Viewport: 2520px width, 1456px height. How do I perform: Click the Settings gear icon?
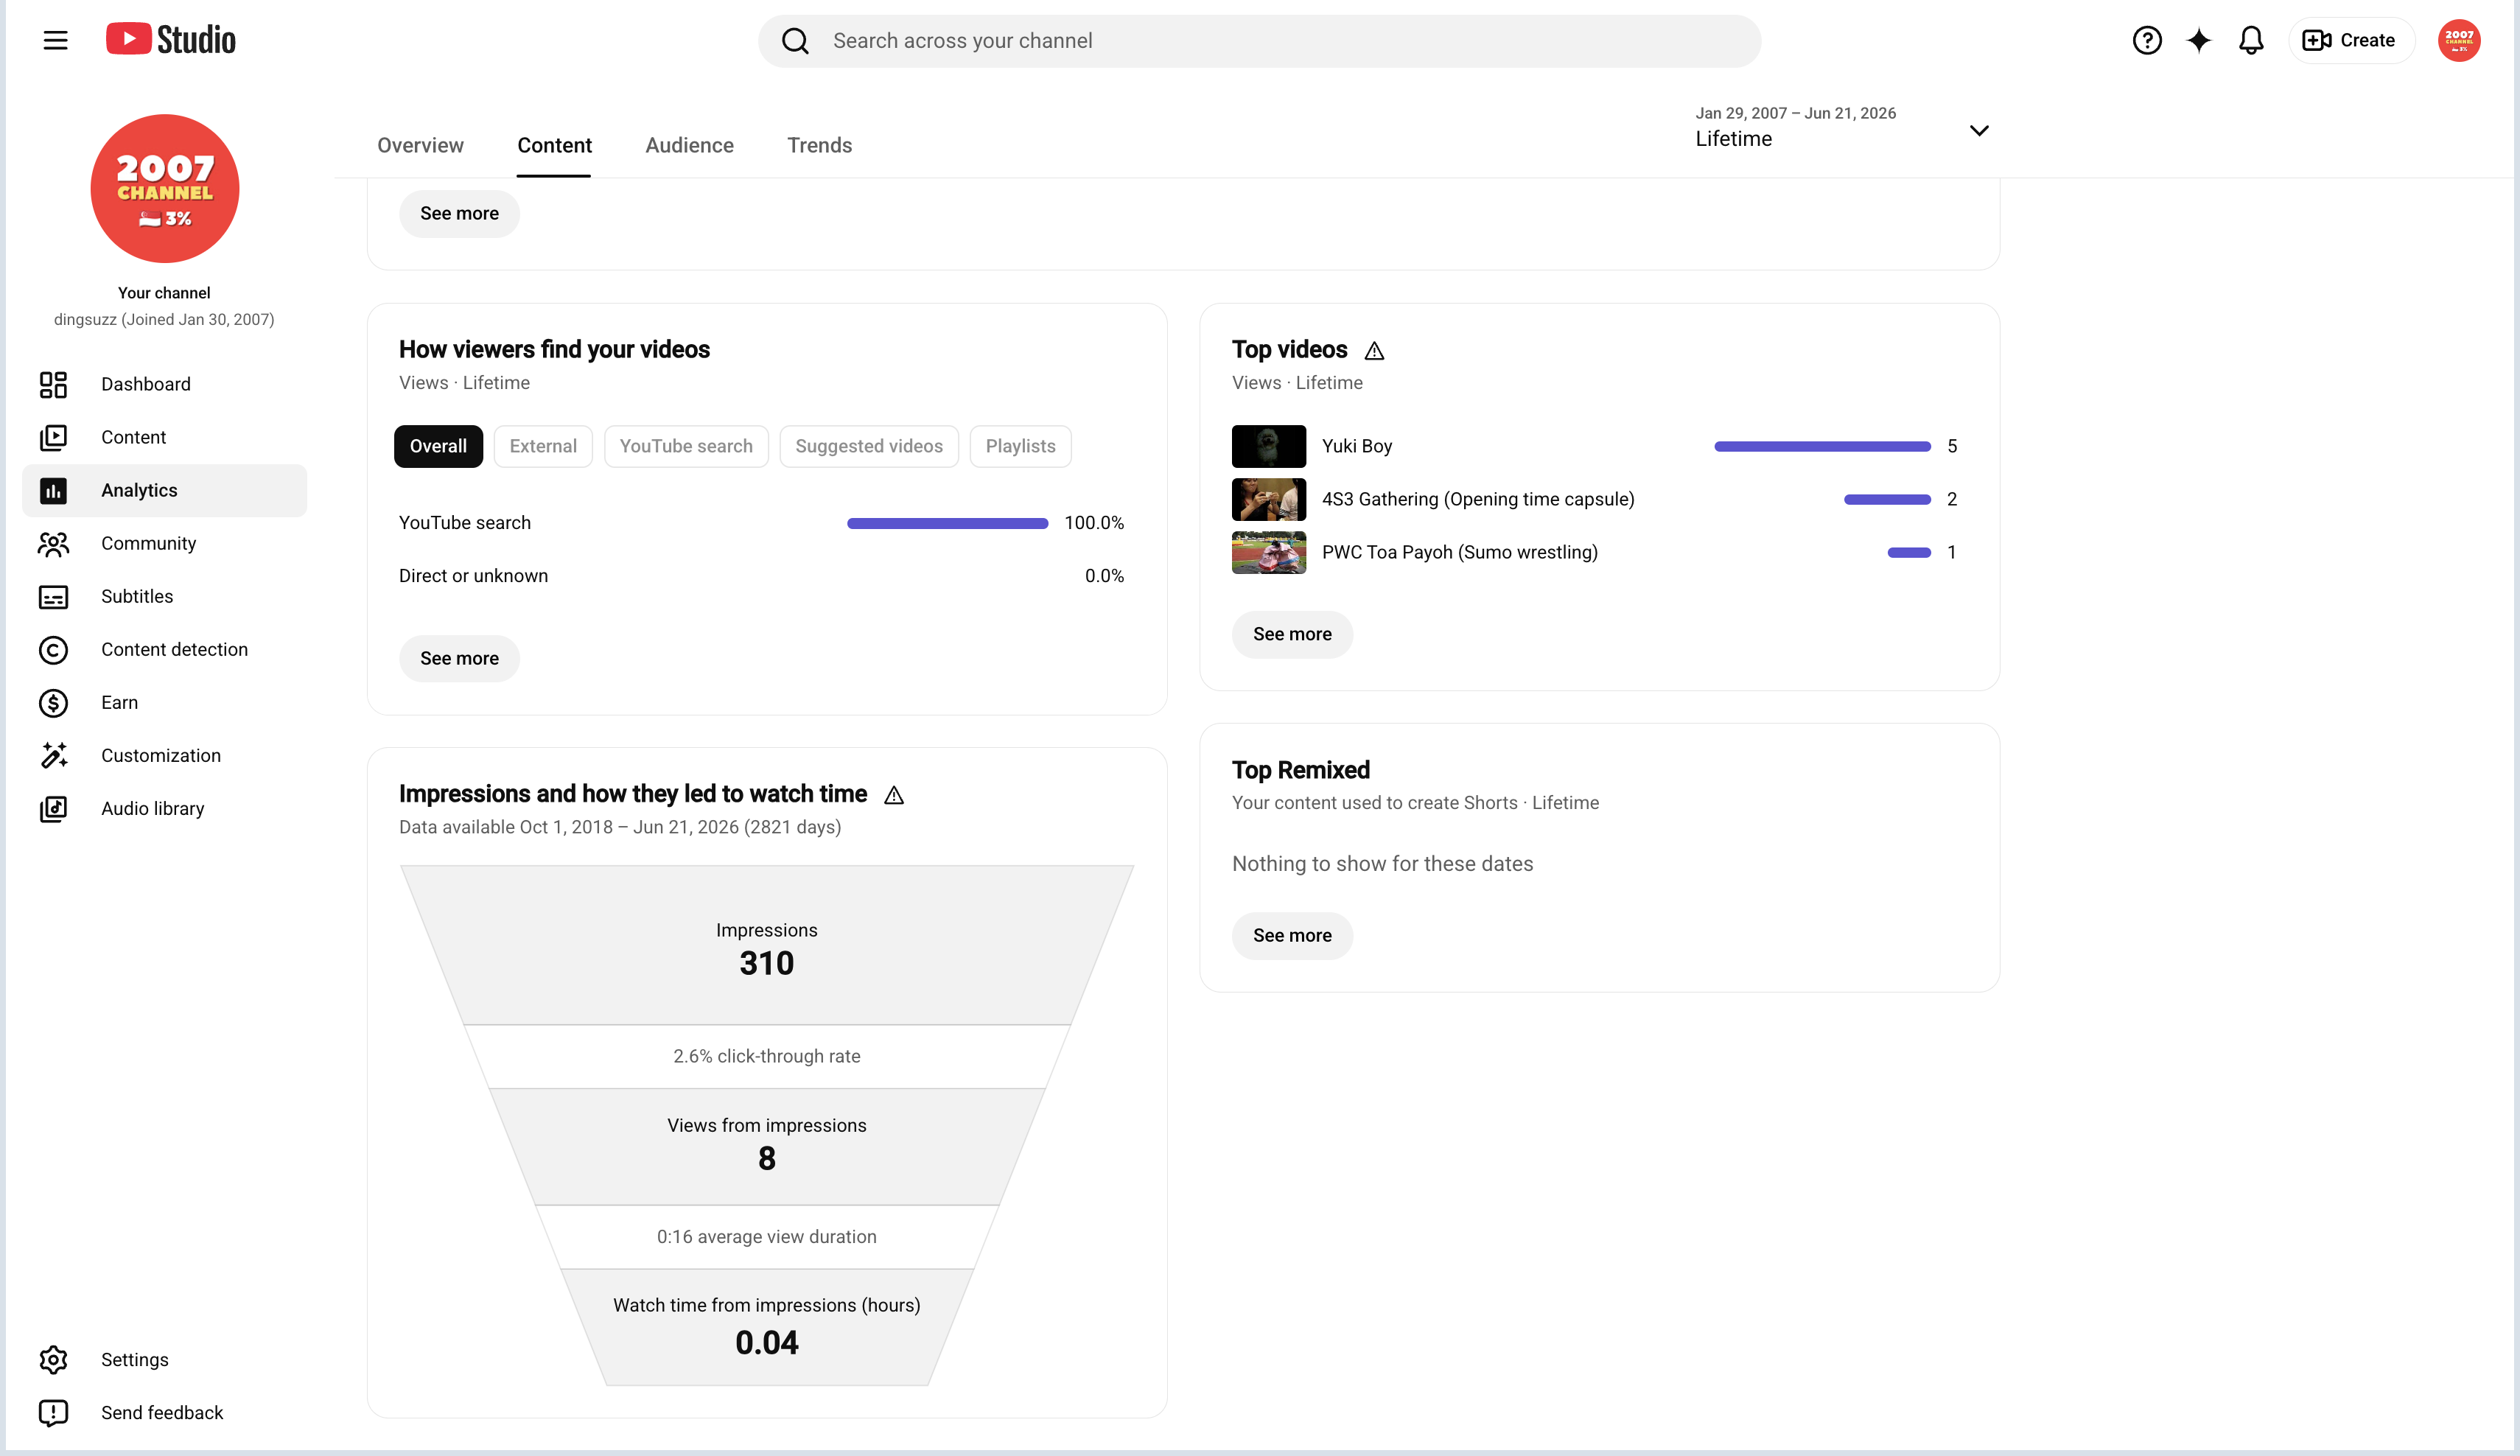click(x=53, y=1359)
